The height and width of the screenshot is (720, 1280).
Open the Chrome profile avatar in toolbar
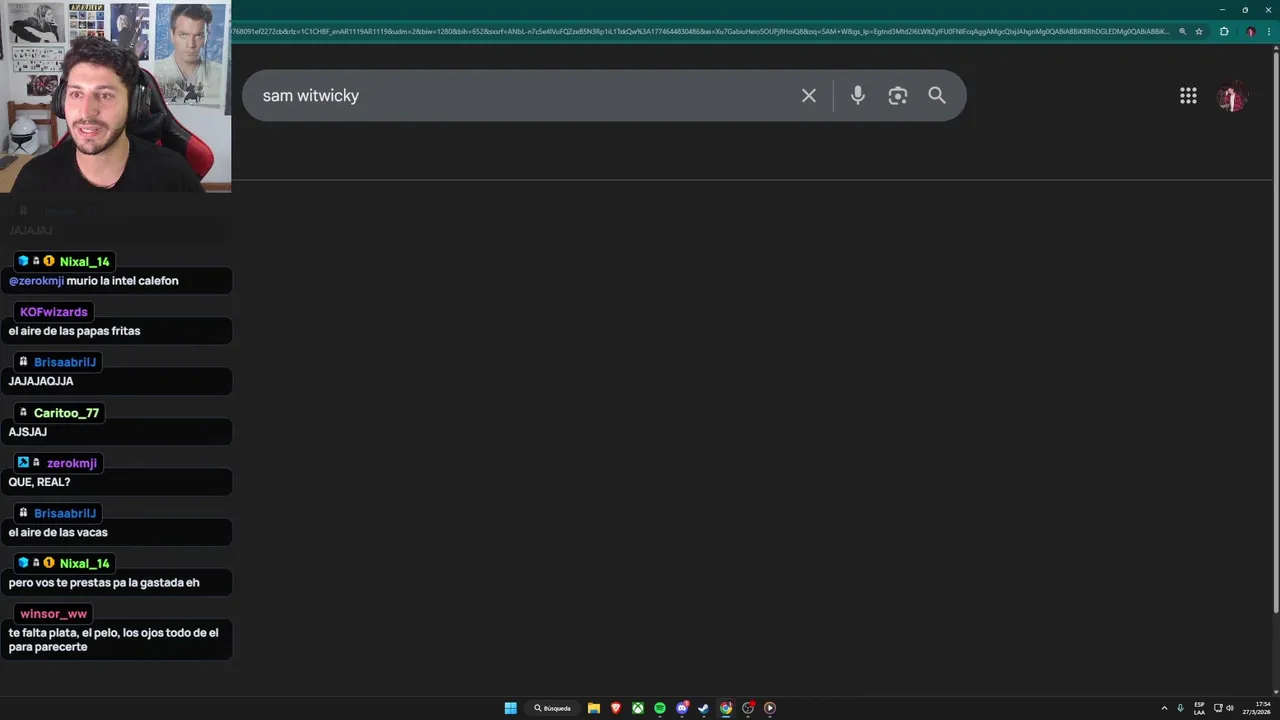tap(1250, 32)
